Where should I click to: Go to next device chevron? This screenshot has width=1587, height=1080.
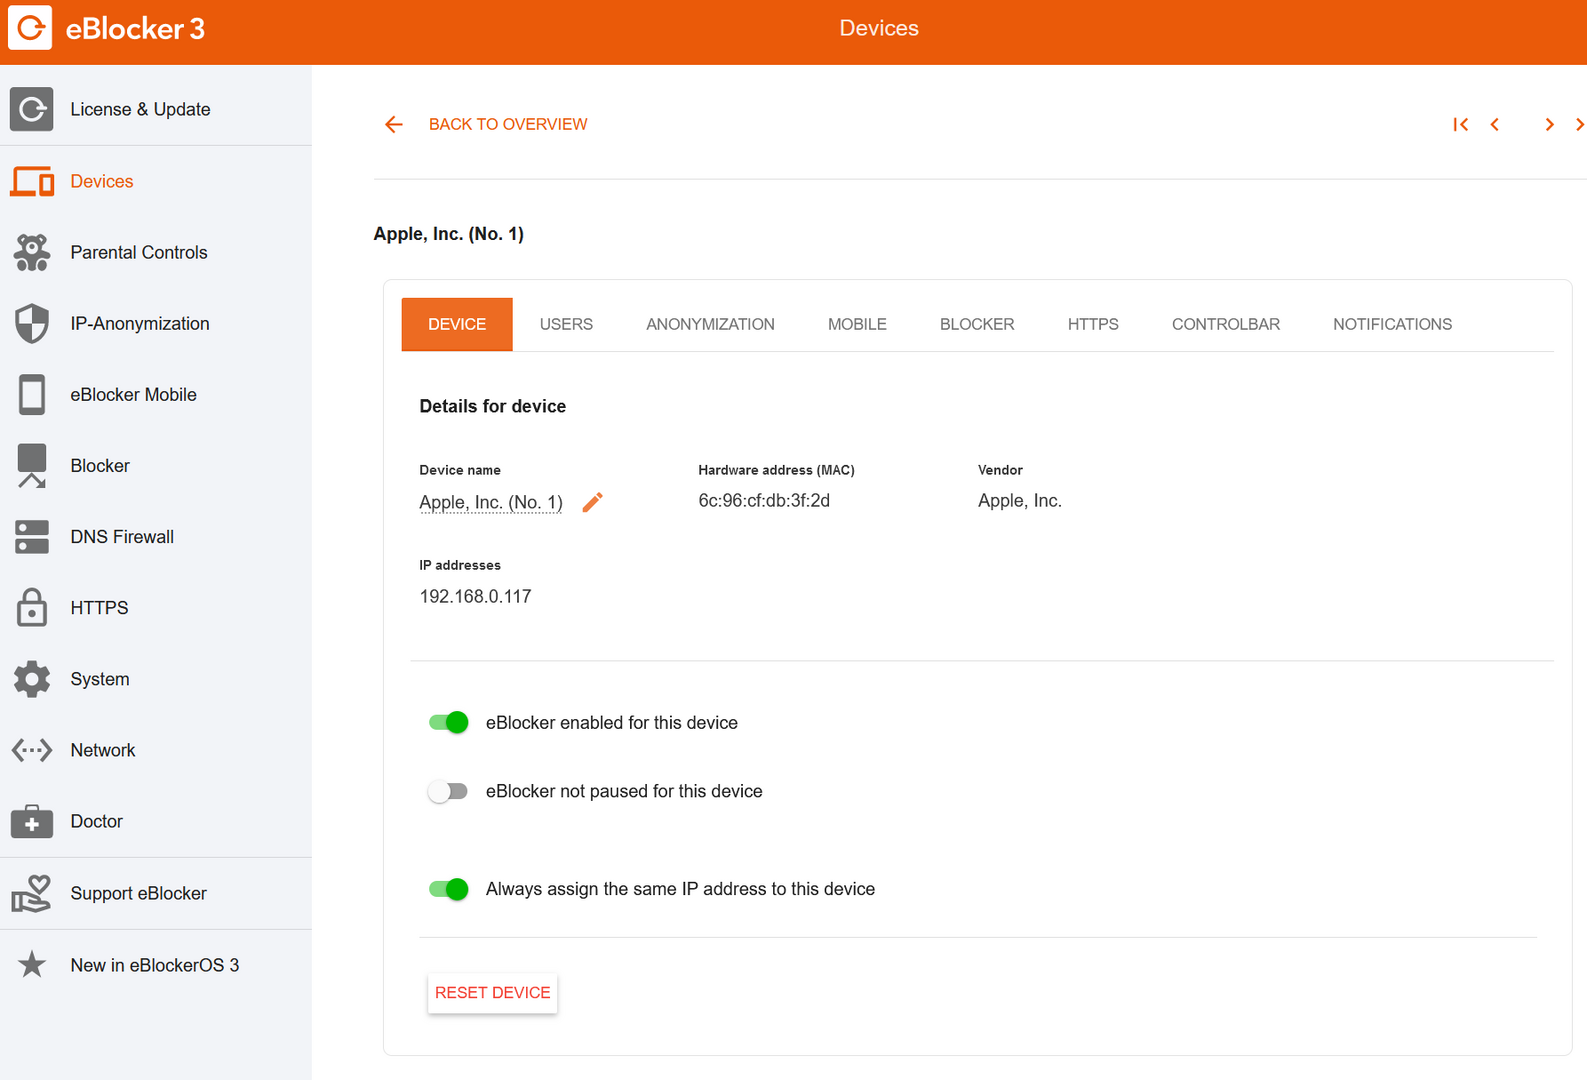pos(1549,124)
